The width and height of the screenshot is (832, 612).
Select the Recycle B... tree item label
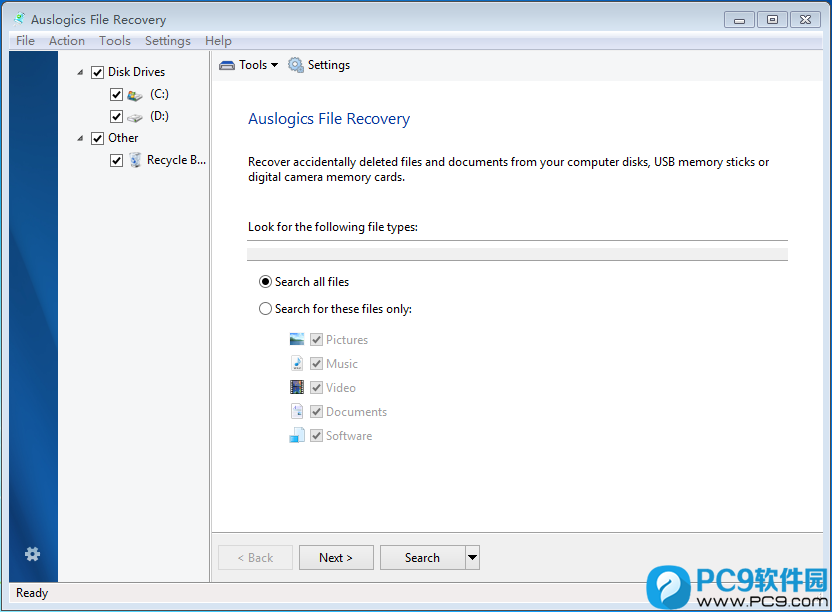click(x=176, y=160)
